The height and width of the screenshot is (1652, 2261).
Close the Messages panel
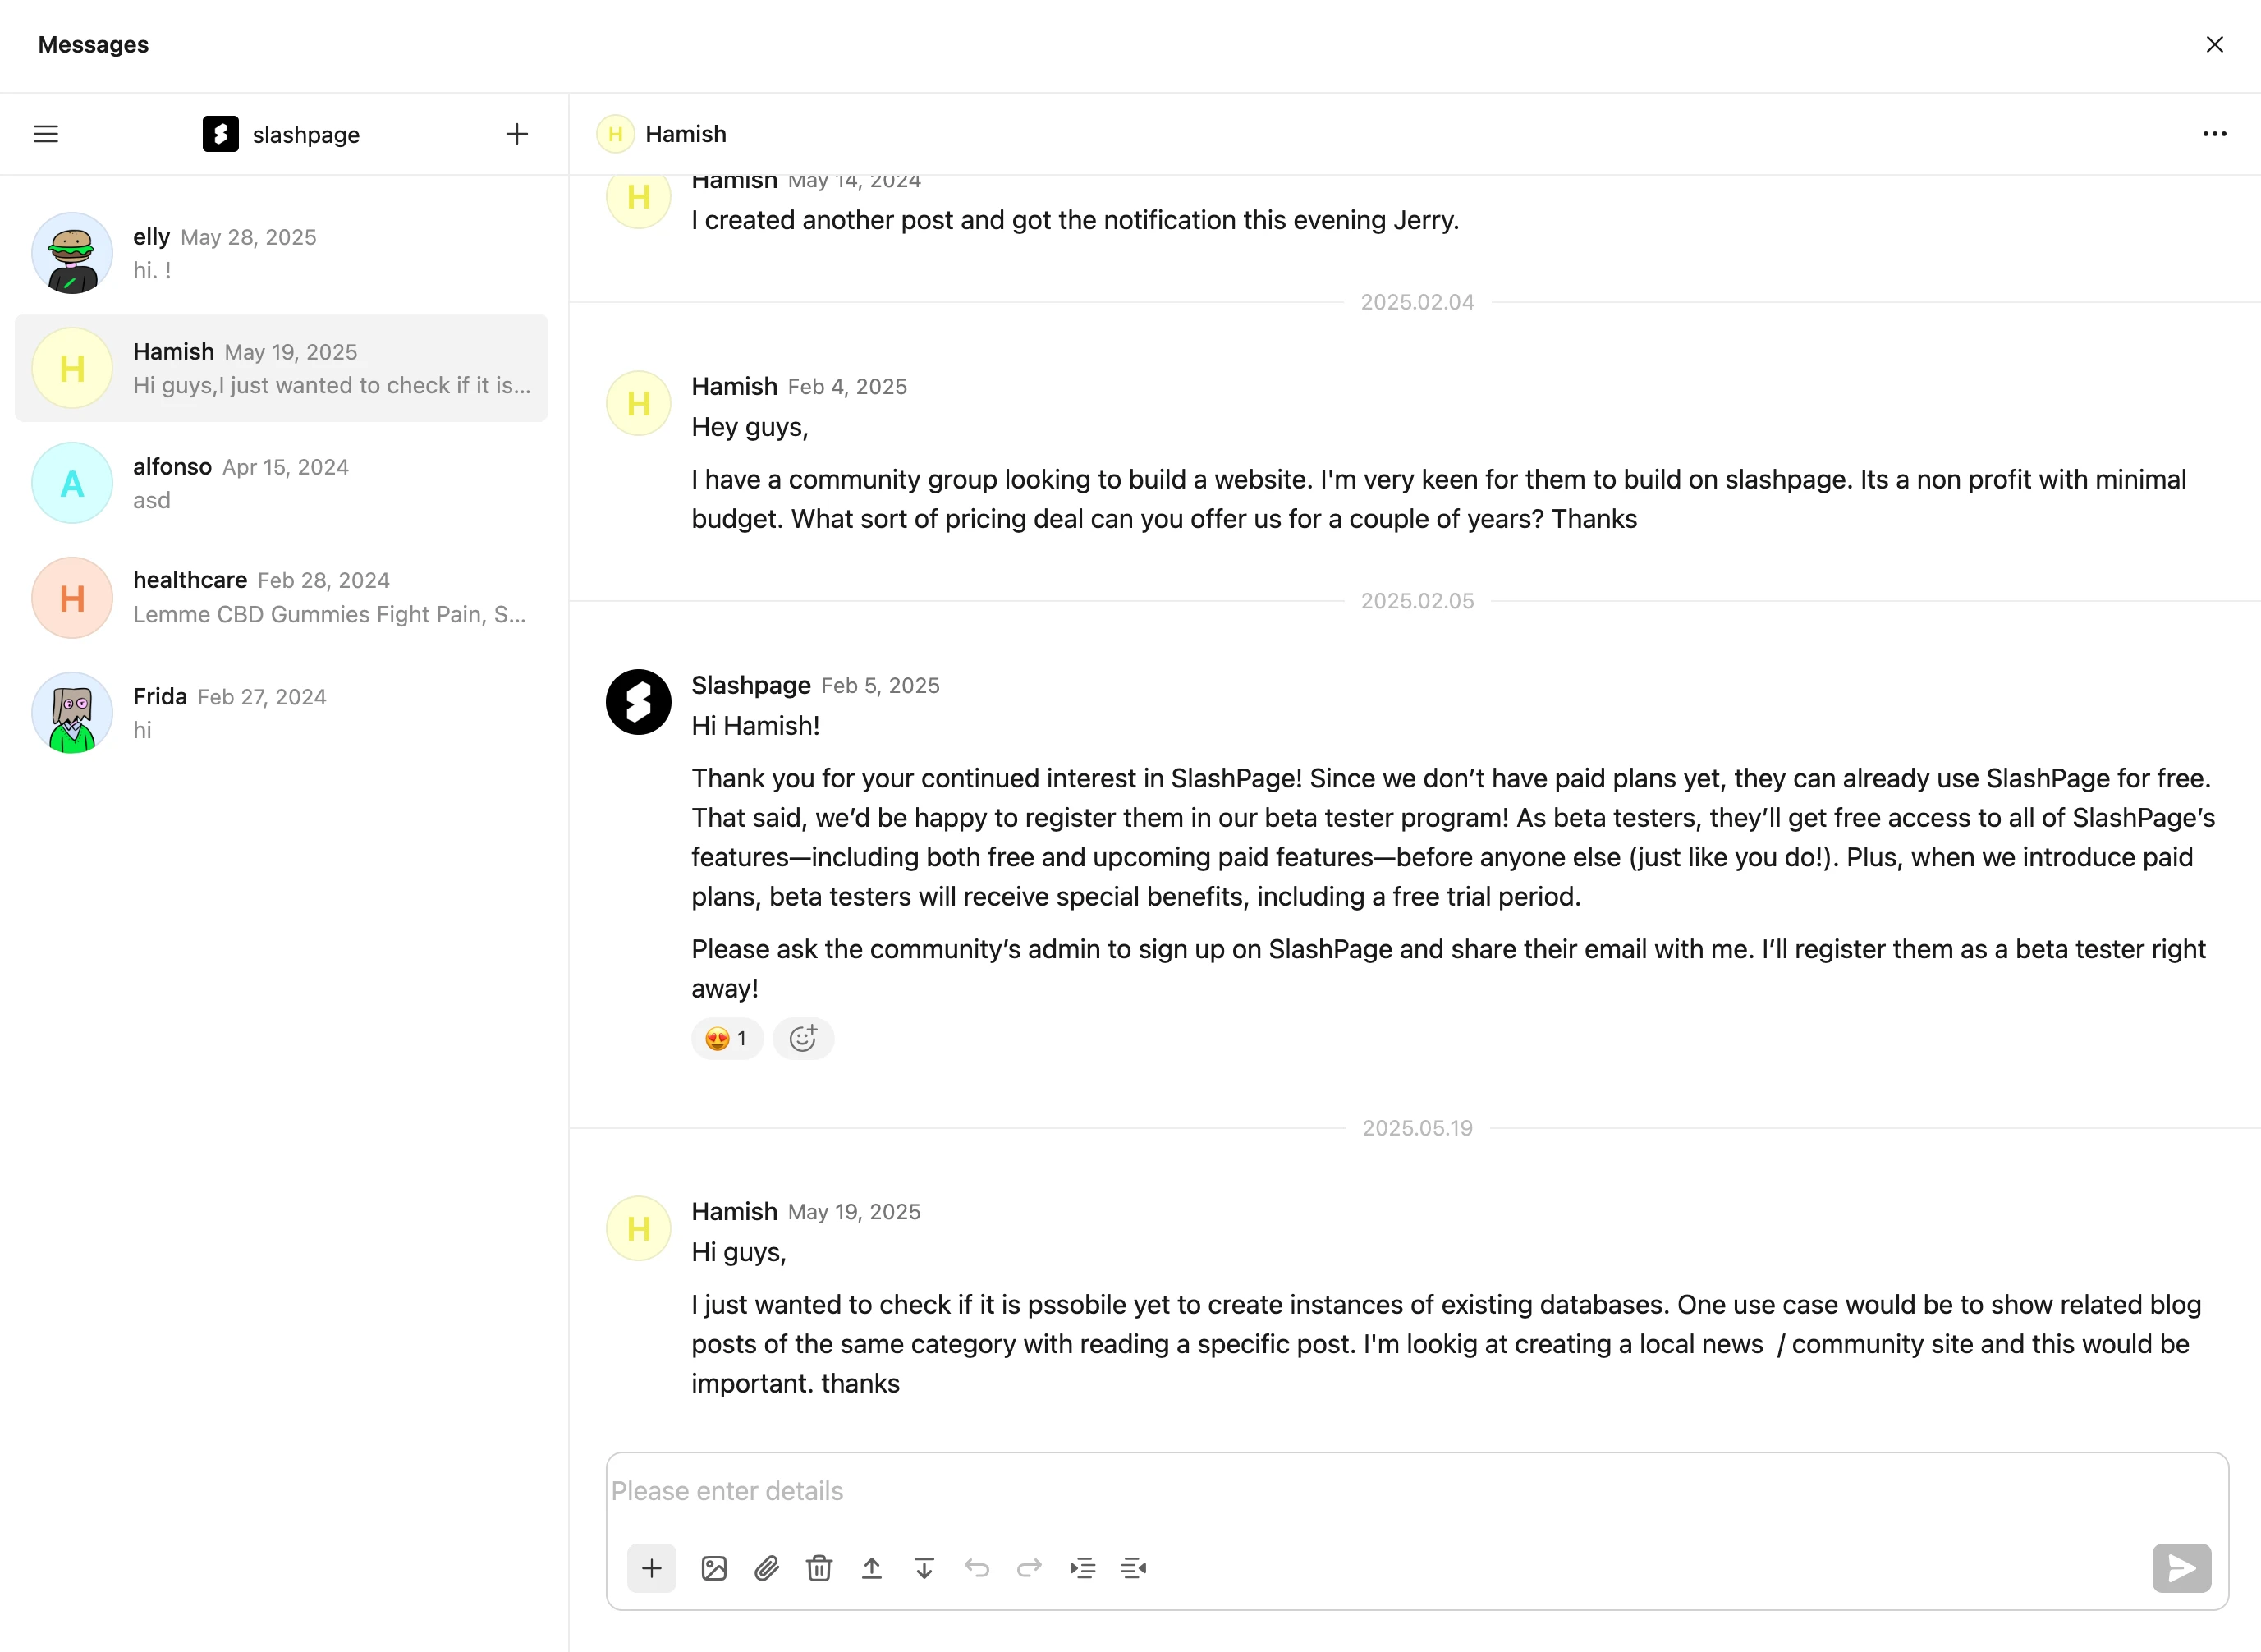click(x=2214, y=45)
